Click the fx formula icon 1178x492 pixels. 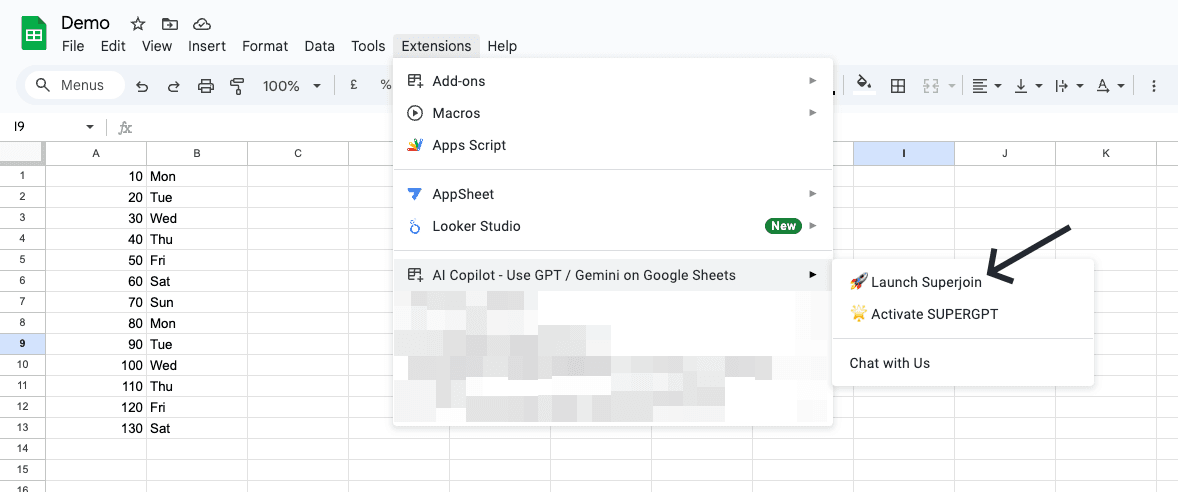click(x=125, y=128)
